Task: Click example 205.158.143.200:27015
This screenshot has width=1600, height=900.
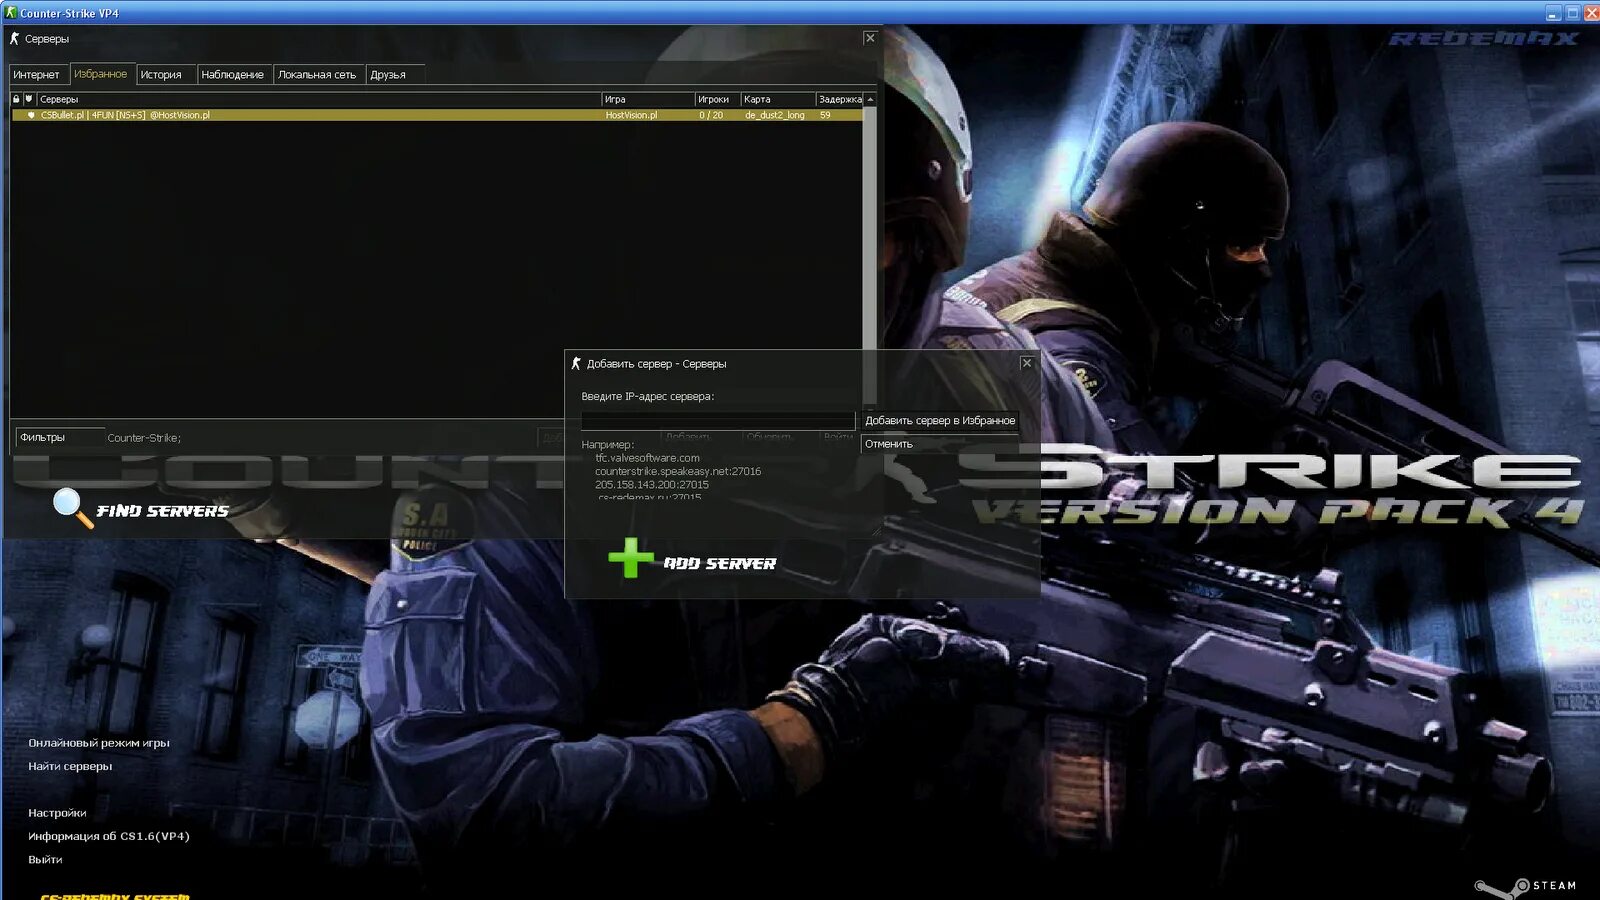Action: (652, 485)
